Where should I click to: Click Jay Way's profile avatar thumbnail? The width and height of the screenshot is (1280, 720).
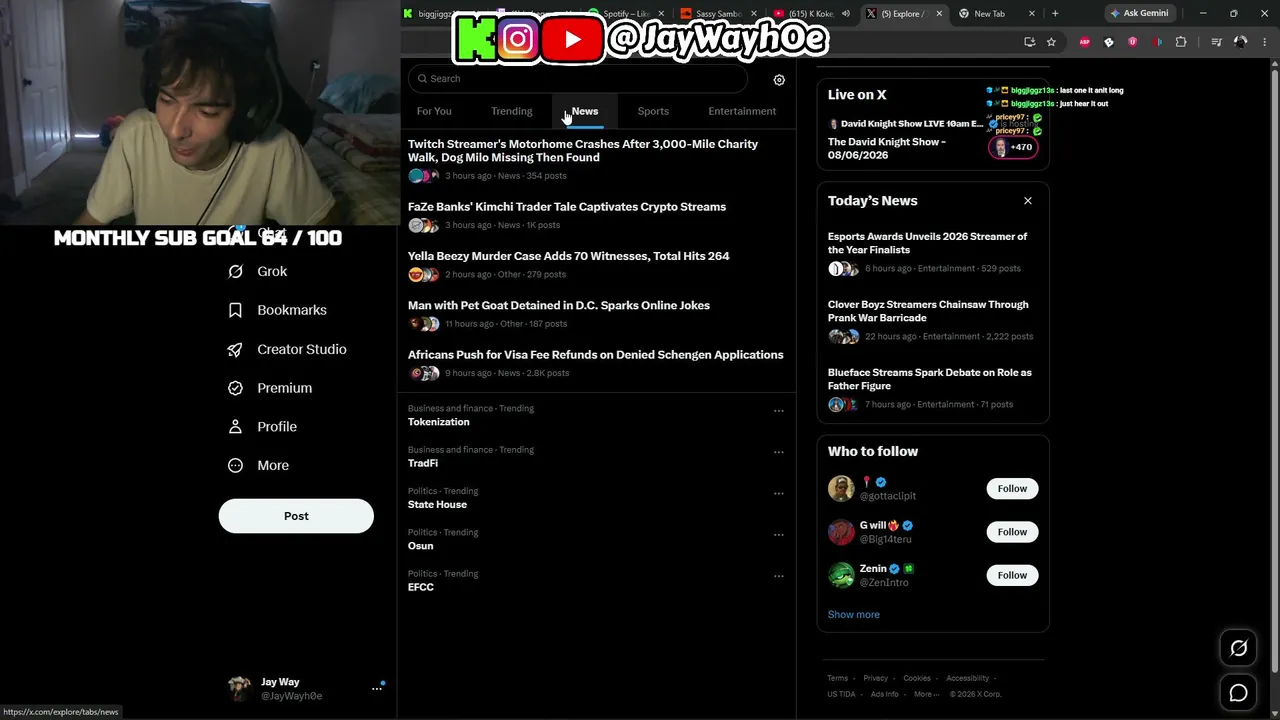[x=240, y=688]
